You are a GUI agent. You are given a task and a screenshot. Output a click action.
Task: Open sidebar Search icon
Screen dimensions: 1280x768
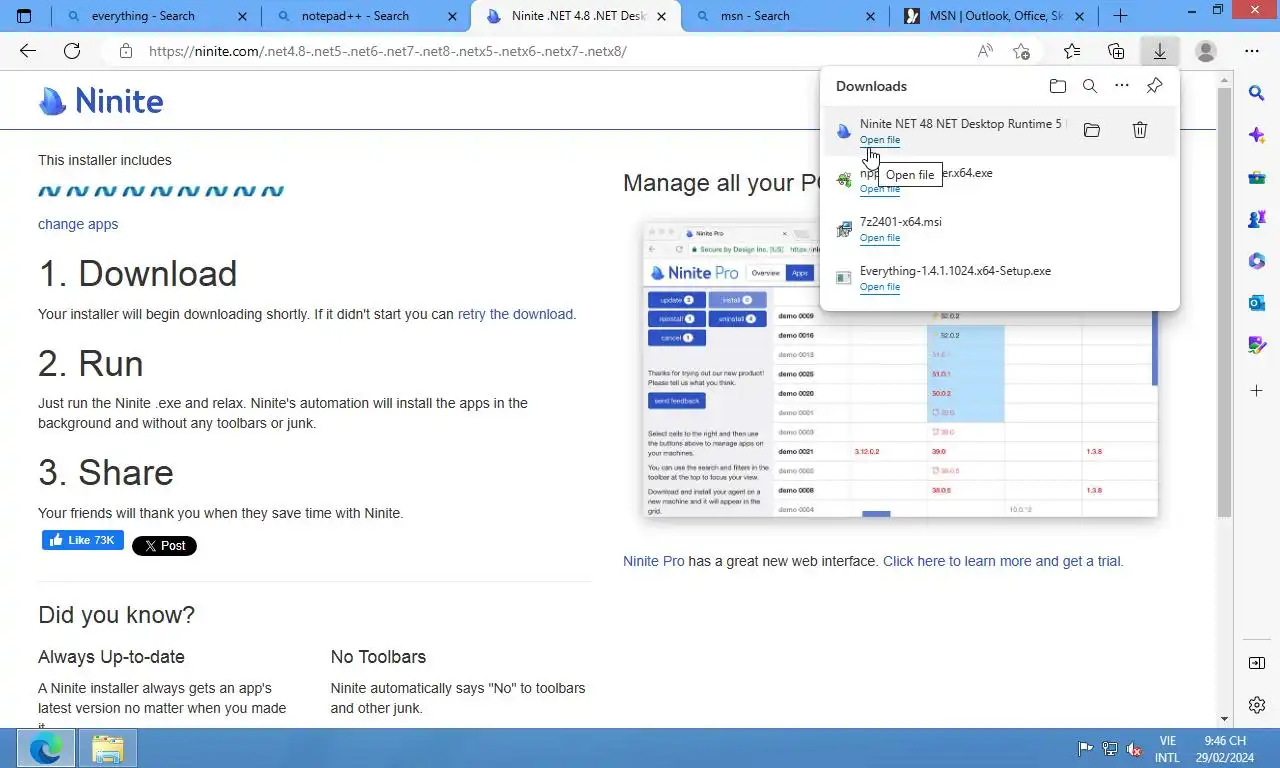pyautogui.click(x=1257, y=93)
